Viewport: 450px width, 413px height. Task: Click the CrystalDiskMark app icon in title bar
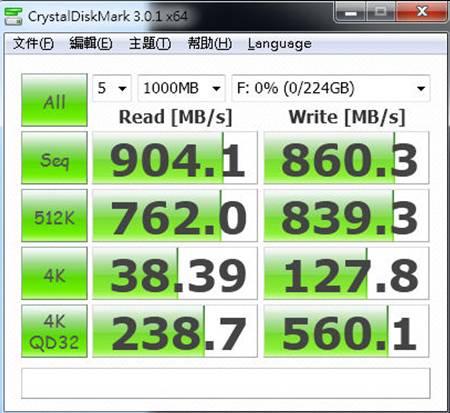(13, 16)
